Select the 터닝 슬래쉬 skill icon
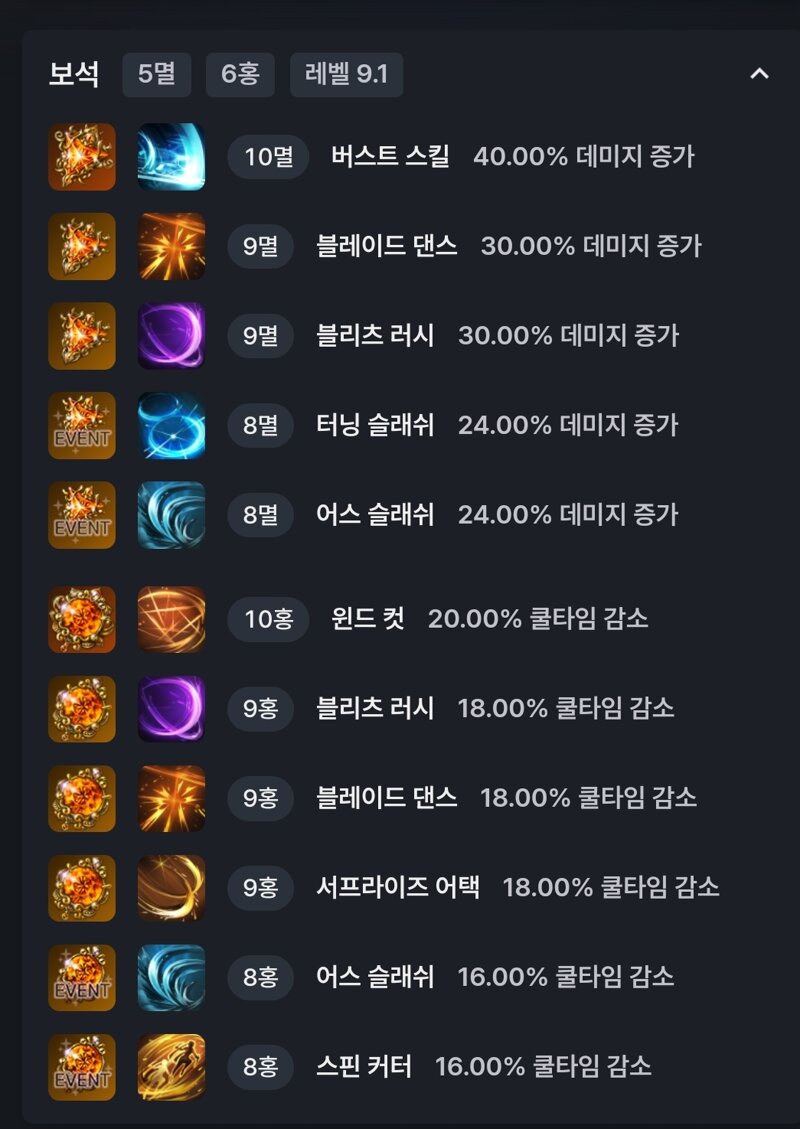The width and height of the screenshot is (800, 1129). tap(171, 426)
